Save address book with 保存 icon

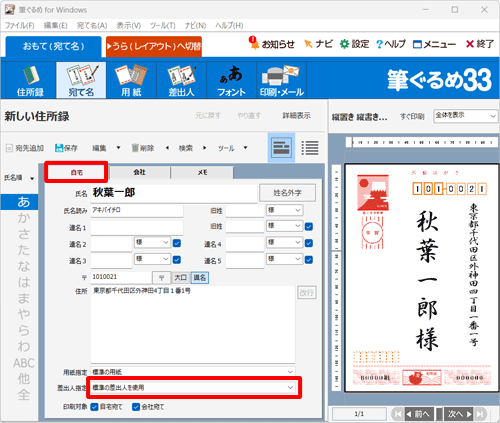click(66, 148)
